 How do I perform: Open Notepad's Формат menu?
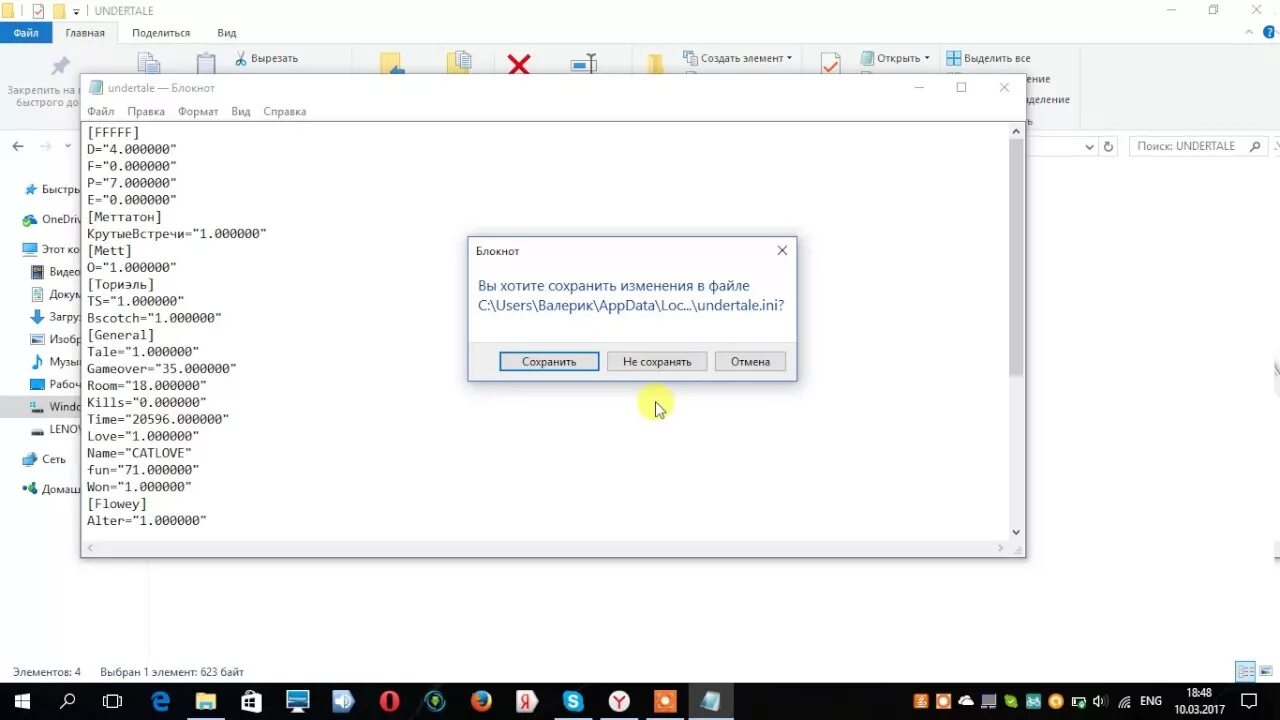coord(198,111)
